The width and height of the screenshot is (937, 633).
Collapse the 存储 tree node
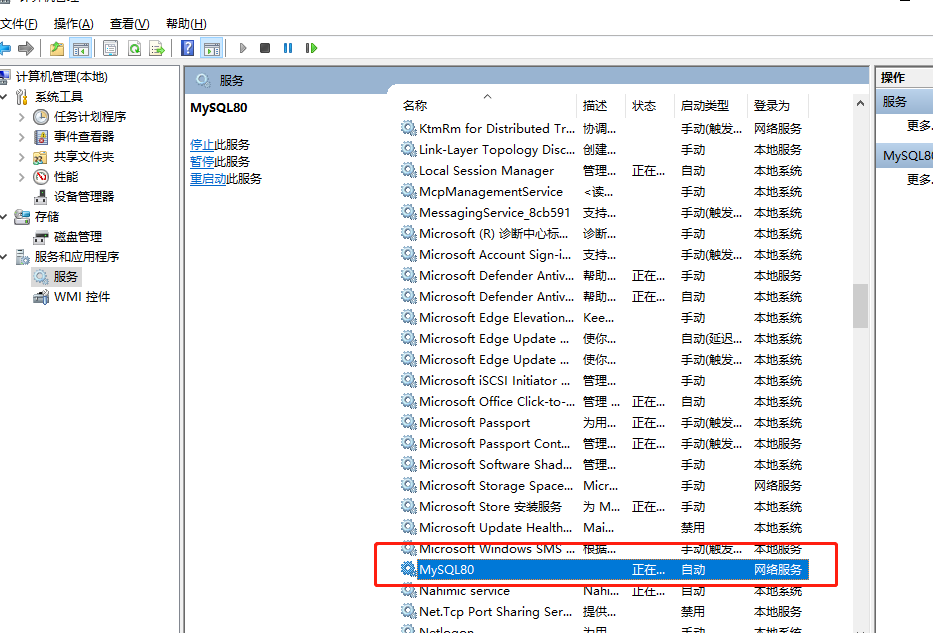click(4, 217)
